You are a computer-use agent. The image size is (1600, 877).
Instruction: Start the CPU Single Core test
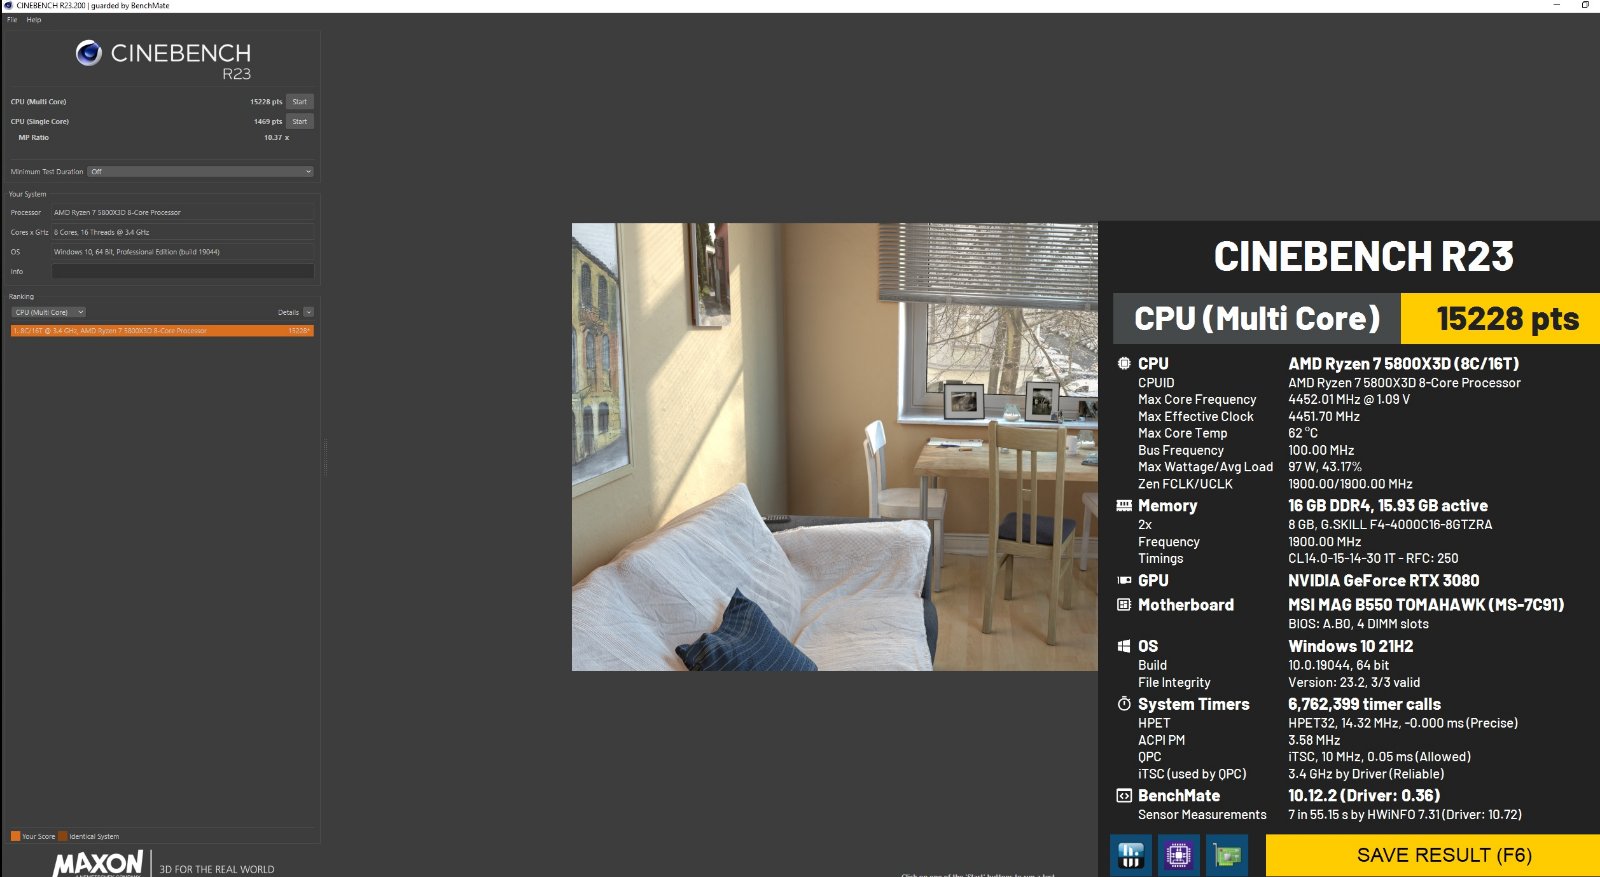click(x=300, y=122)
